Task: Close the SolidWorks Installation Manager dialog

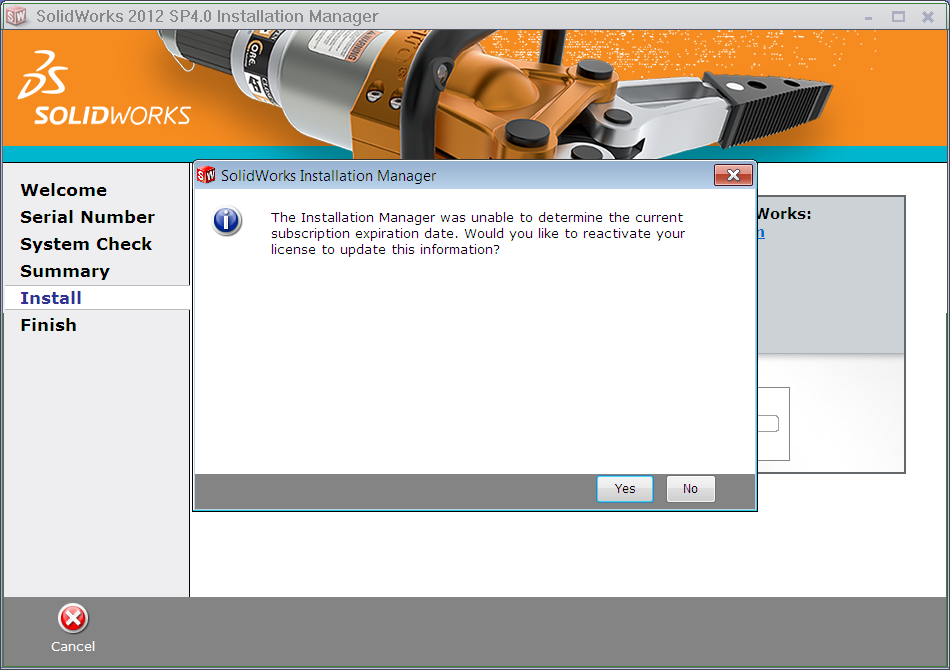Action: coord(733,175)
